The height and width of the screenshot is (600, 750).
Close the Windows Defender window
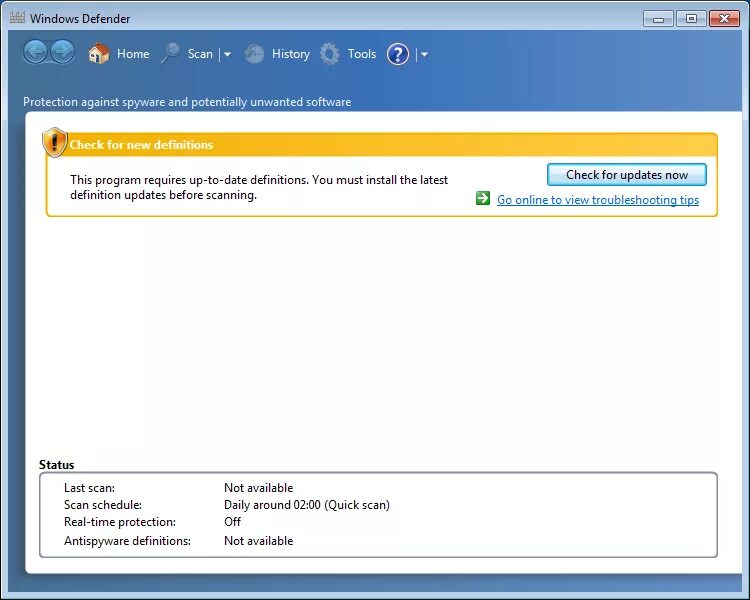pyautogui.click(x=724, y=19)
